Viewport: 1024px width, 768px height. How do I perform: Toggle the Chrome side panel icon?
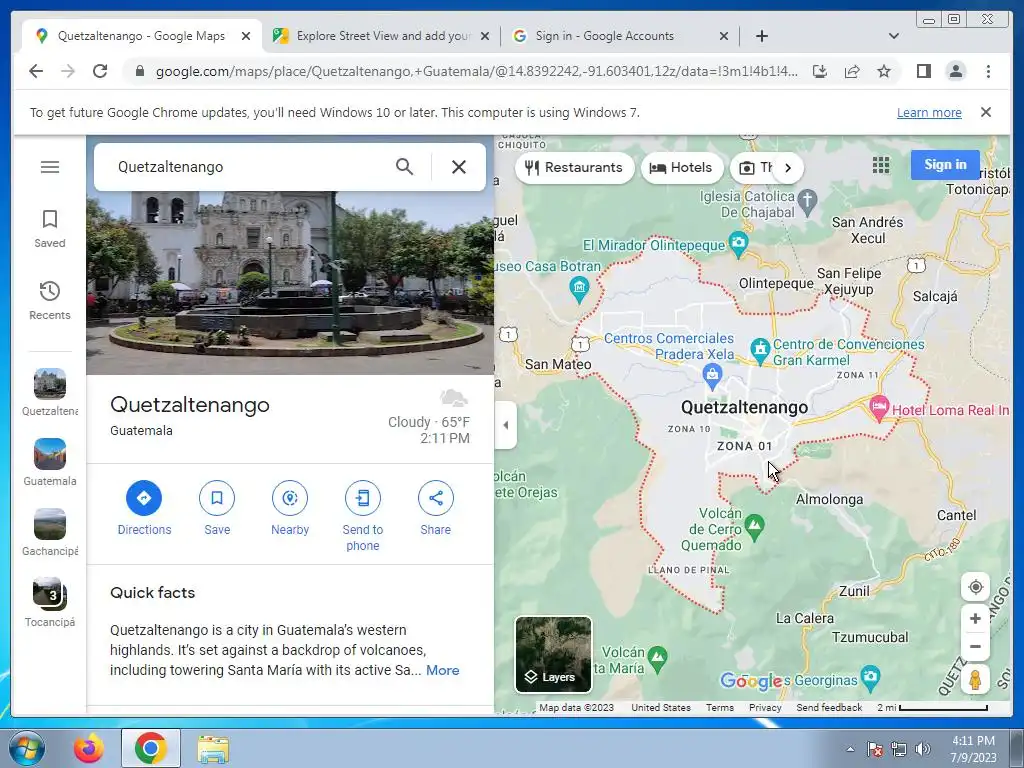tap(923, 71)
